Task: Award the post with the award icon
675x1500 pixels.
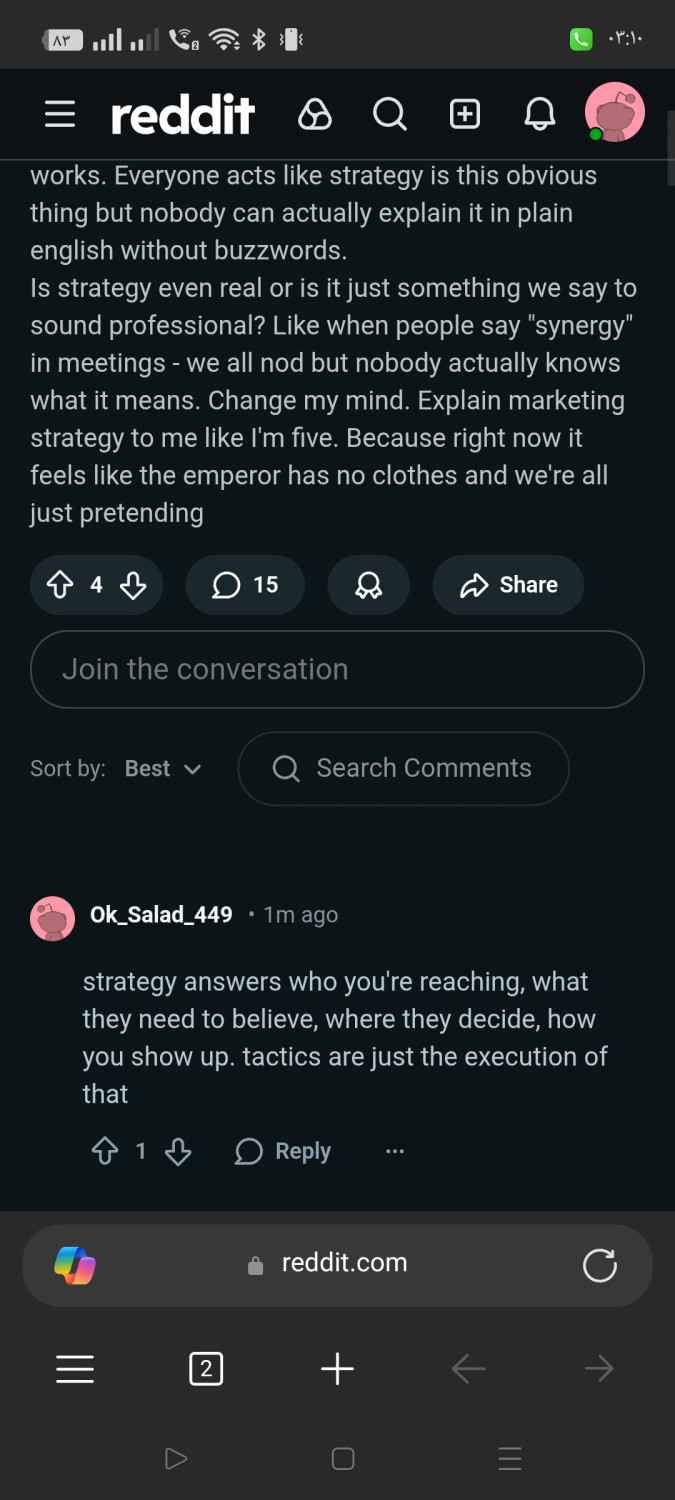Action: 368,585
